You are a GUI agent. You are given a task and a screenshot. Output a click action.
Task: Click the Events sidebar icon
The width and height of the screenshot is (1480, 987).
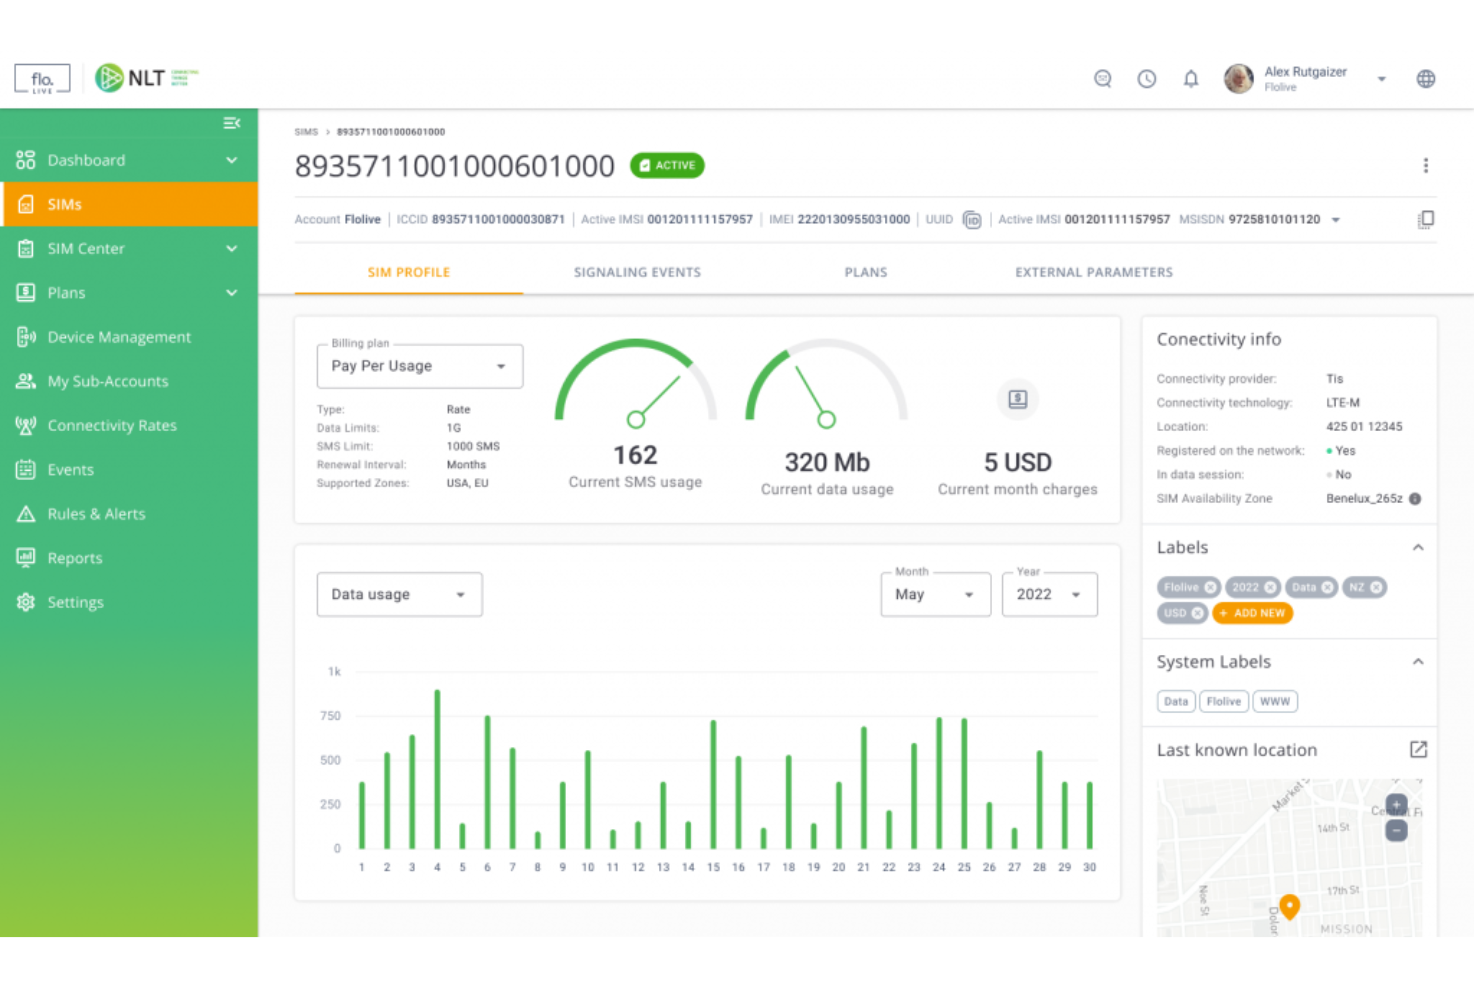pos(25,469)
